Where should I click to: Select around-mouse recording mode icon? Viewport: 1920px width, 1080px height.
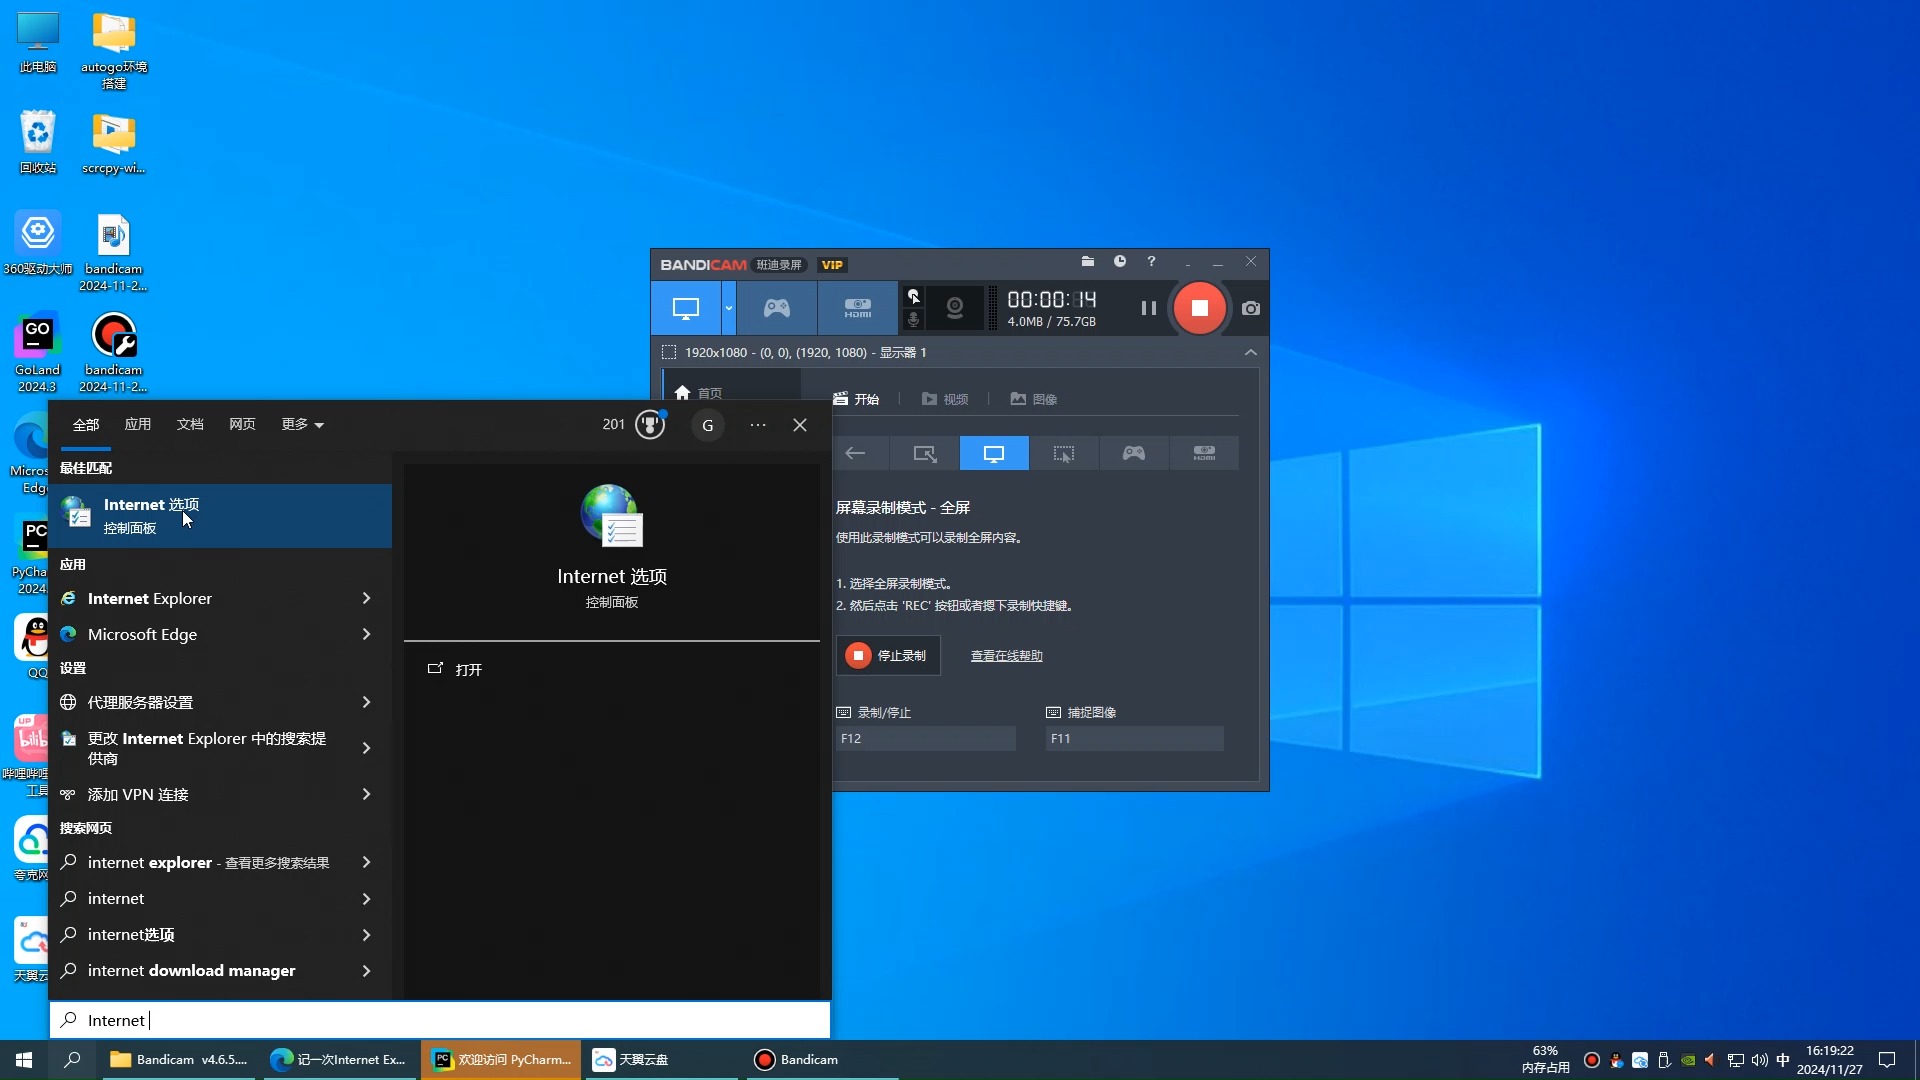(1064, 453)
